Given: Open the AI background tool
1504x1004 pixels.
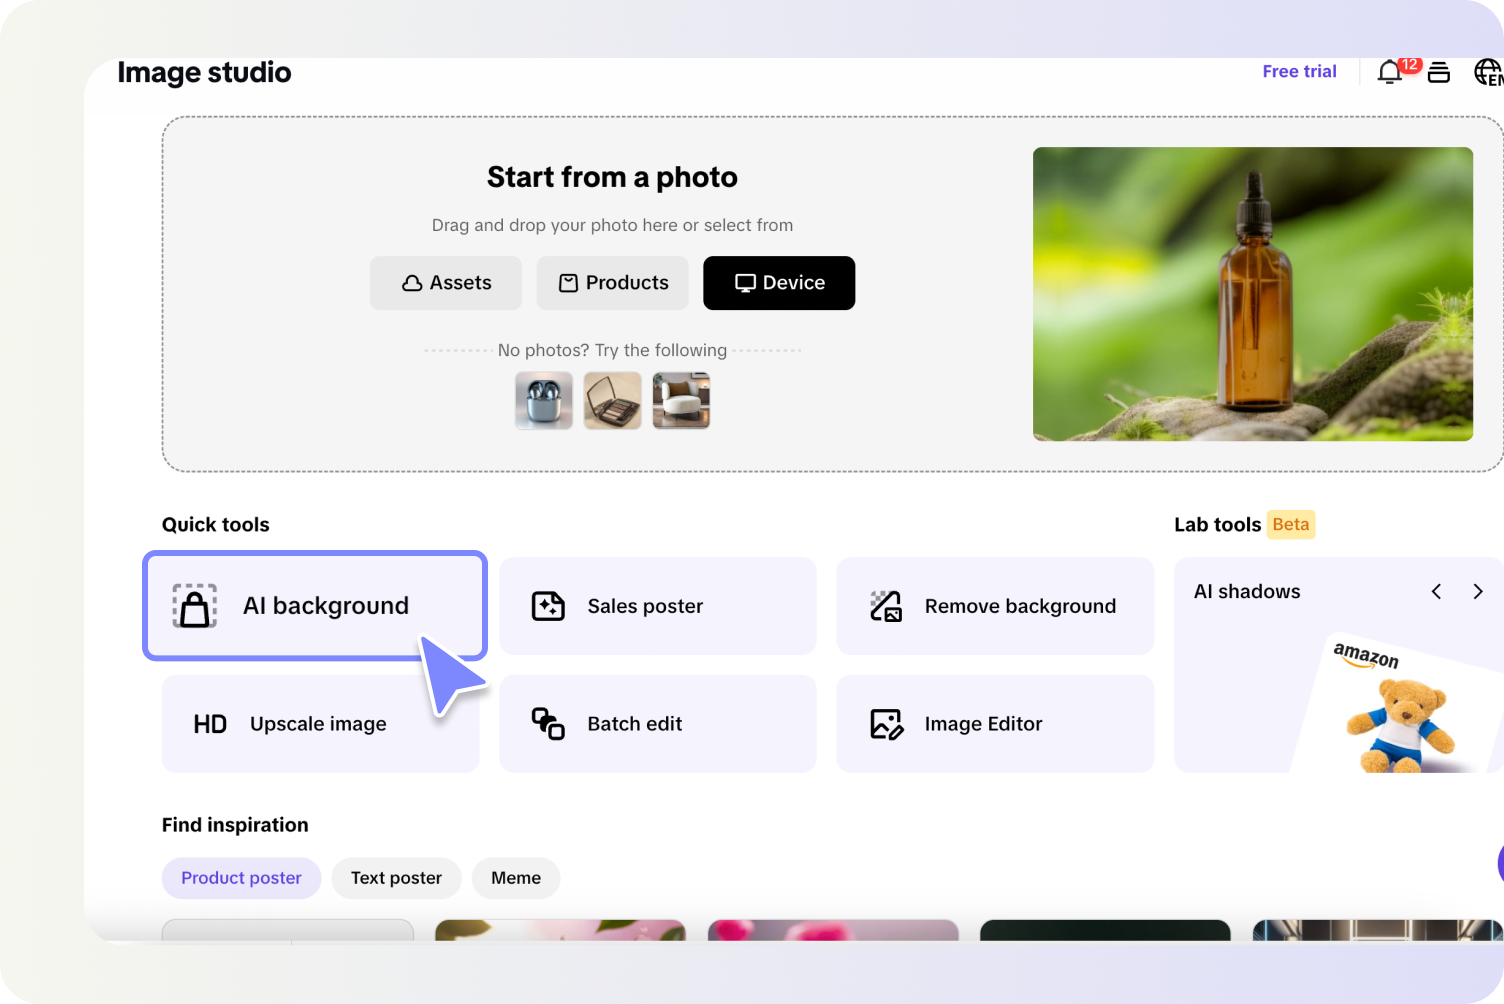Looking at the screenshot, I should 314,605.
